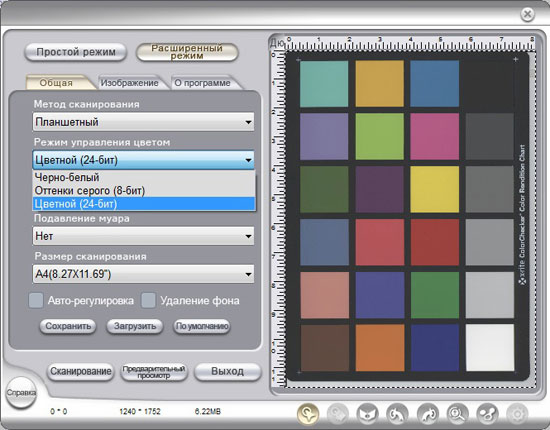
Task: Enable the Удаление фона checkbox
Action: [148, 301]
